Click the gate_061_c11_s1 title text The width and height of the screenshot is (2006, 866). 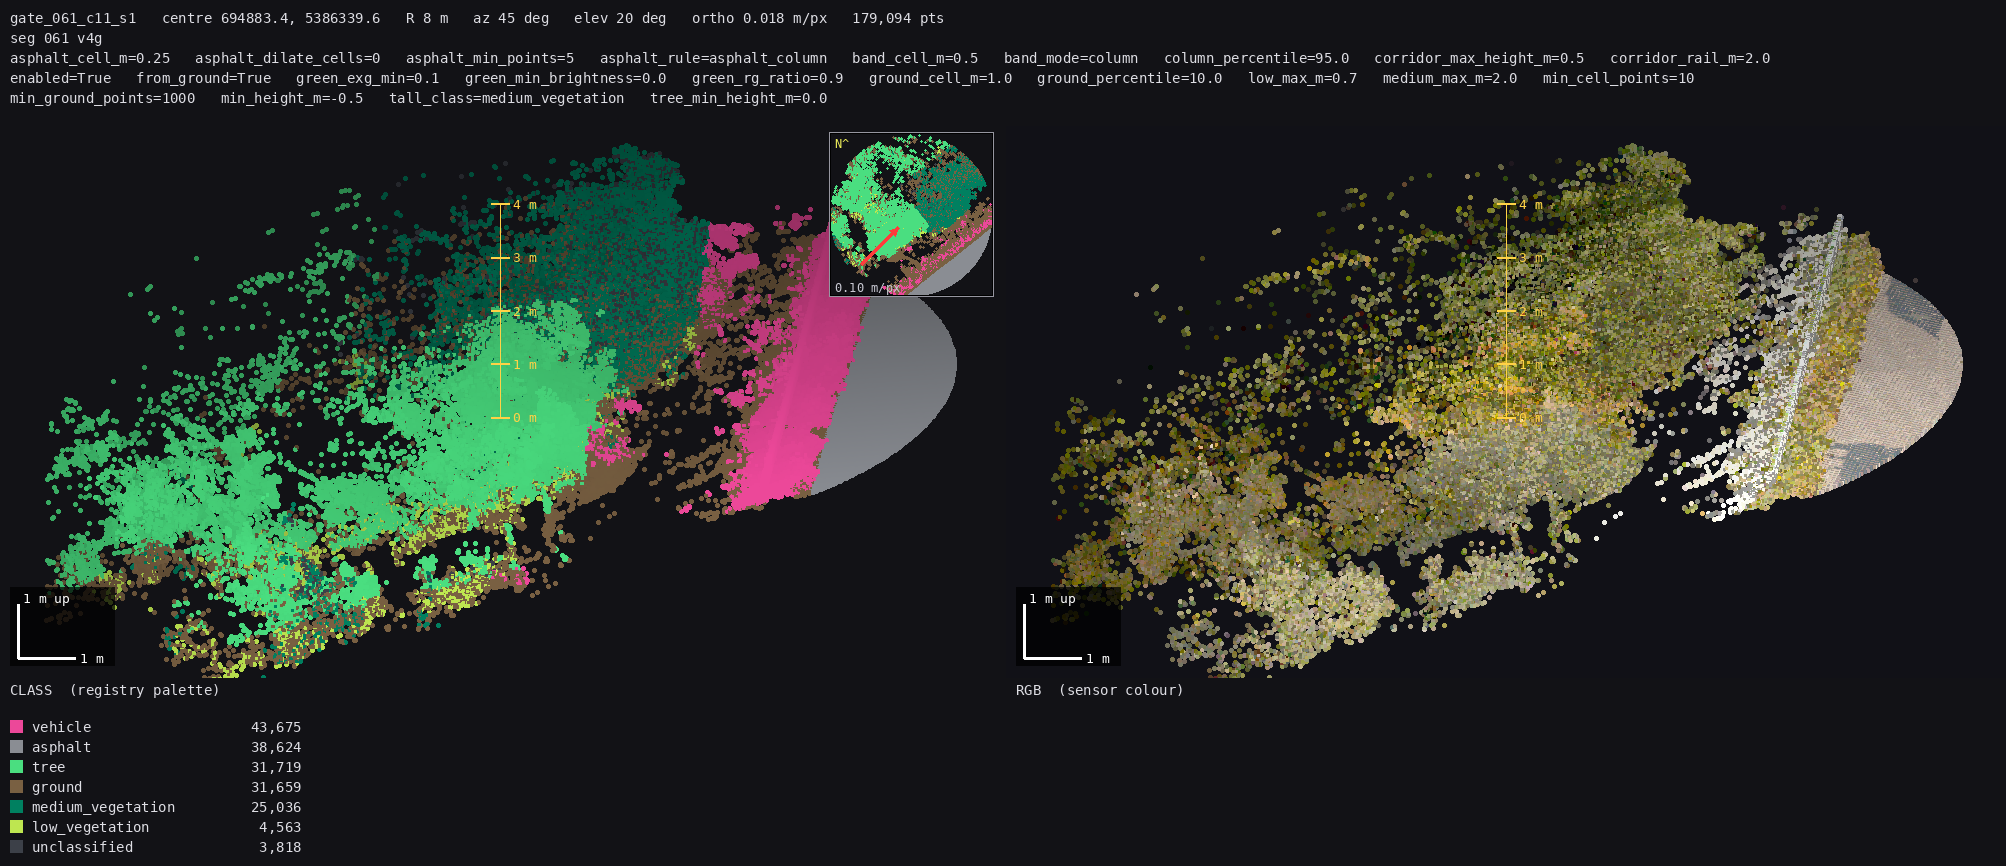coord(73,18)
